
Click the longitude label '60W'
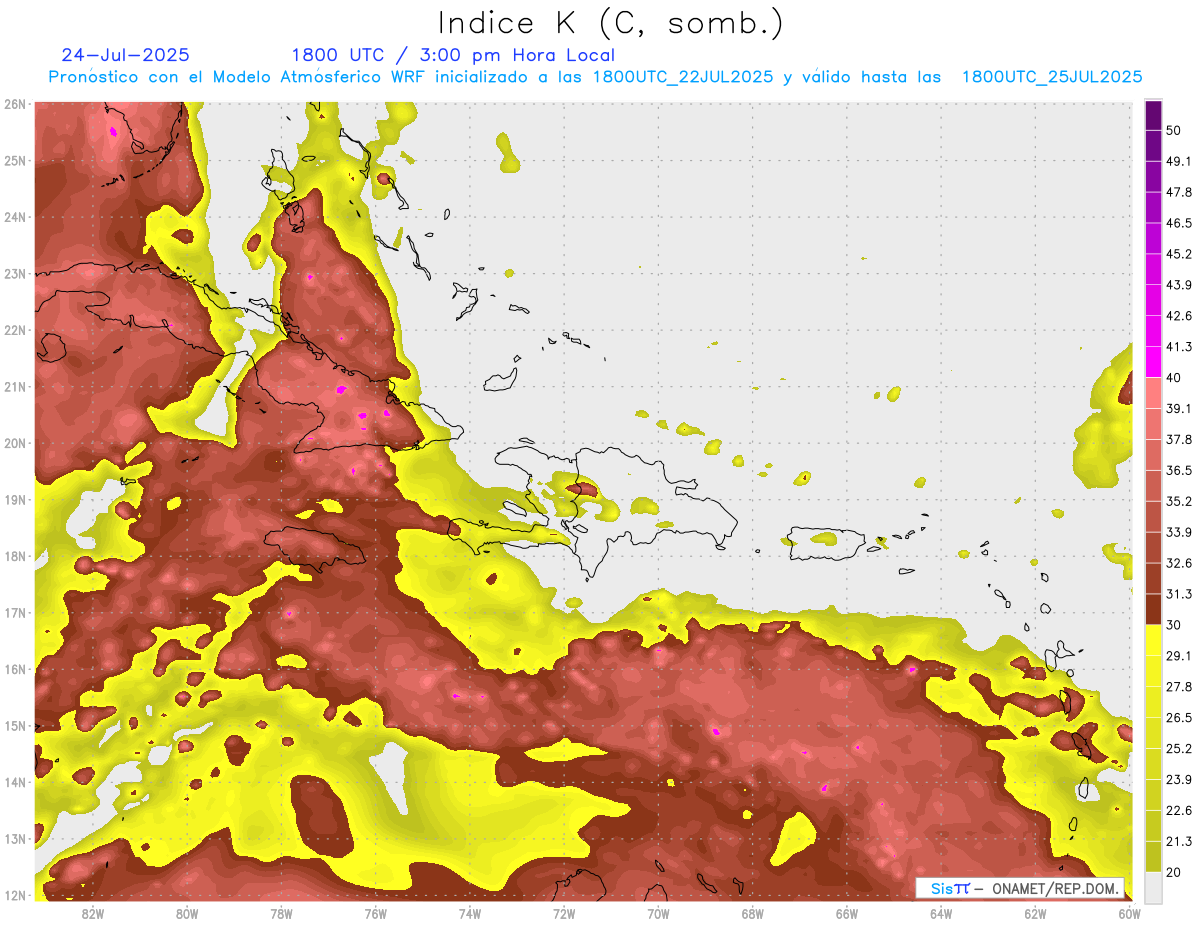click(x=1129, y=913)
